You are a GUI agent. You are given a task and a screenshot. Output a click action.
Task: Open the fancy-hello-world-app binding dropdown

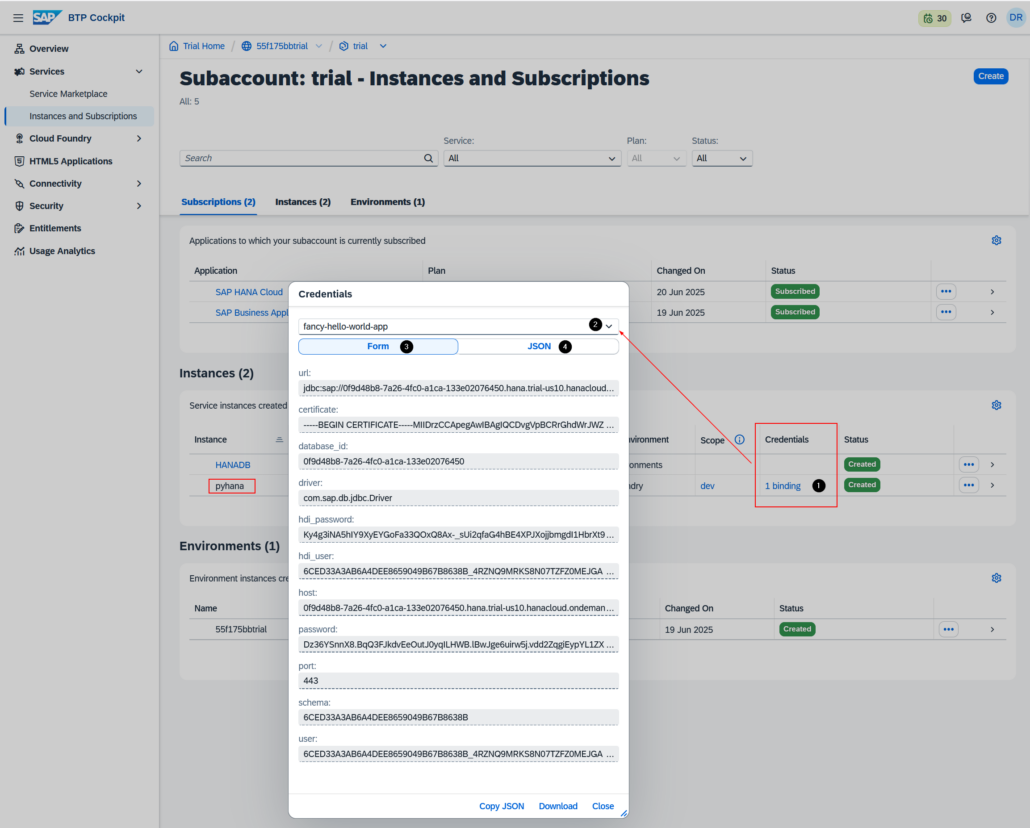[x=459, y=326]
